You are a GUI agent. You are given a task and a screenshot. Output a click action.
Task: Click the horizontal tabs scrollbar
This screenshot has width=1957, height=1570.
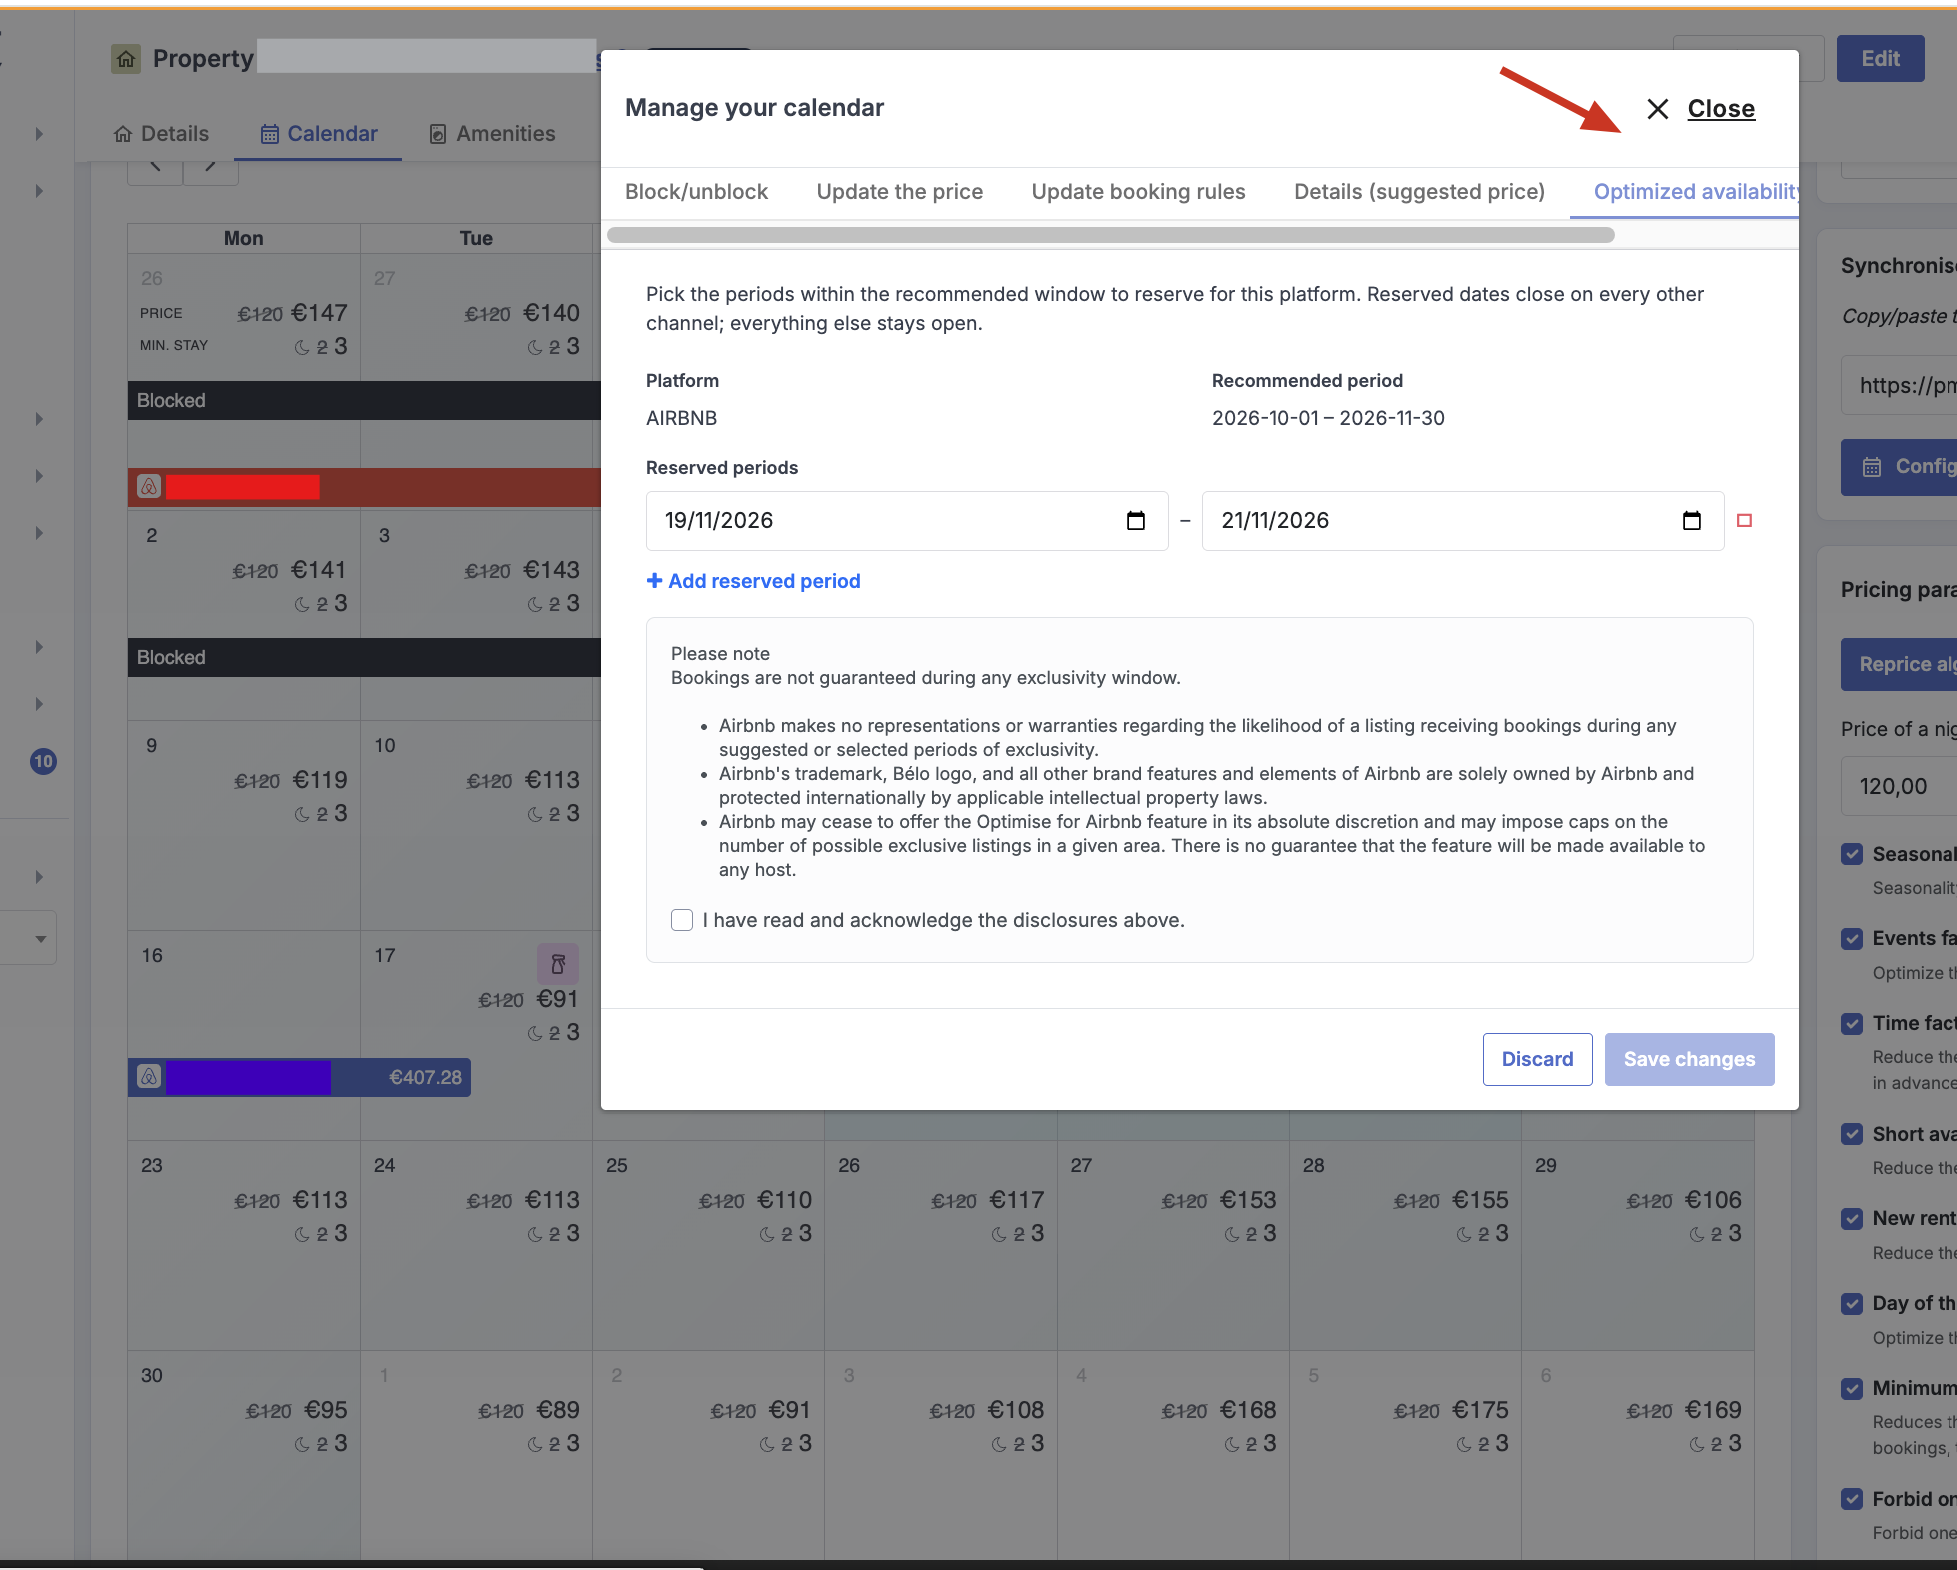click(1110, 235)
